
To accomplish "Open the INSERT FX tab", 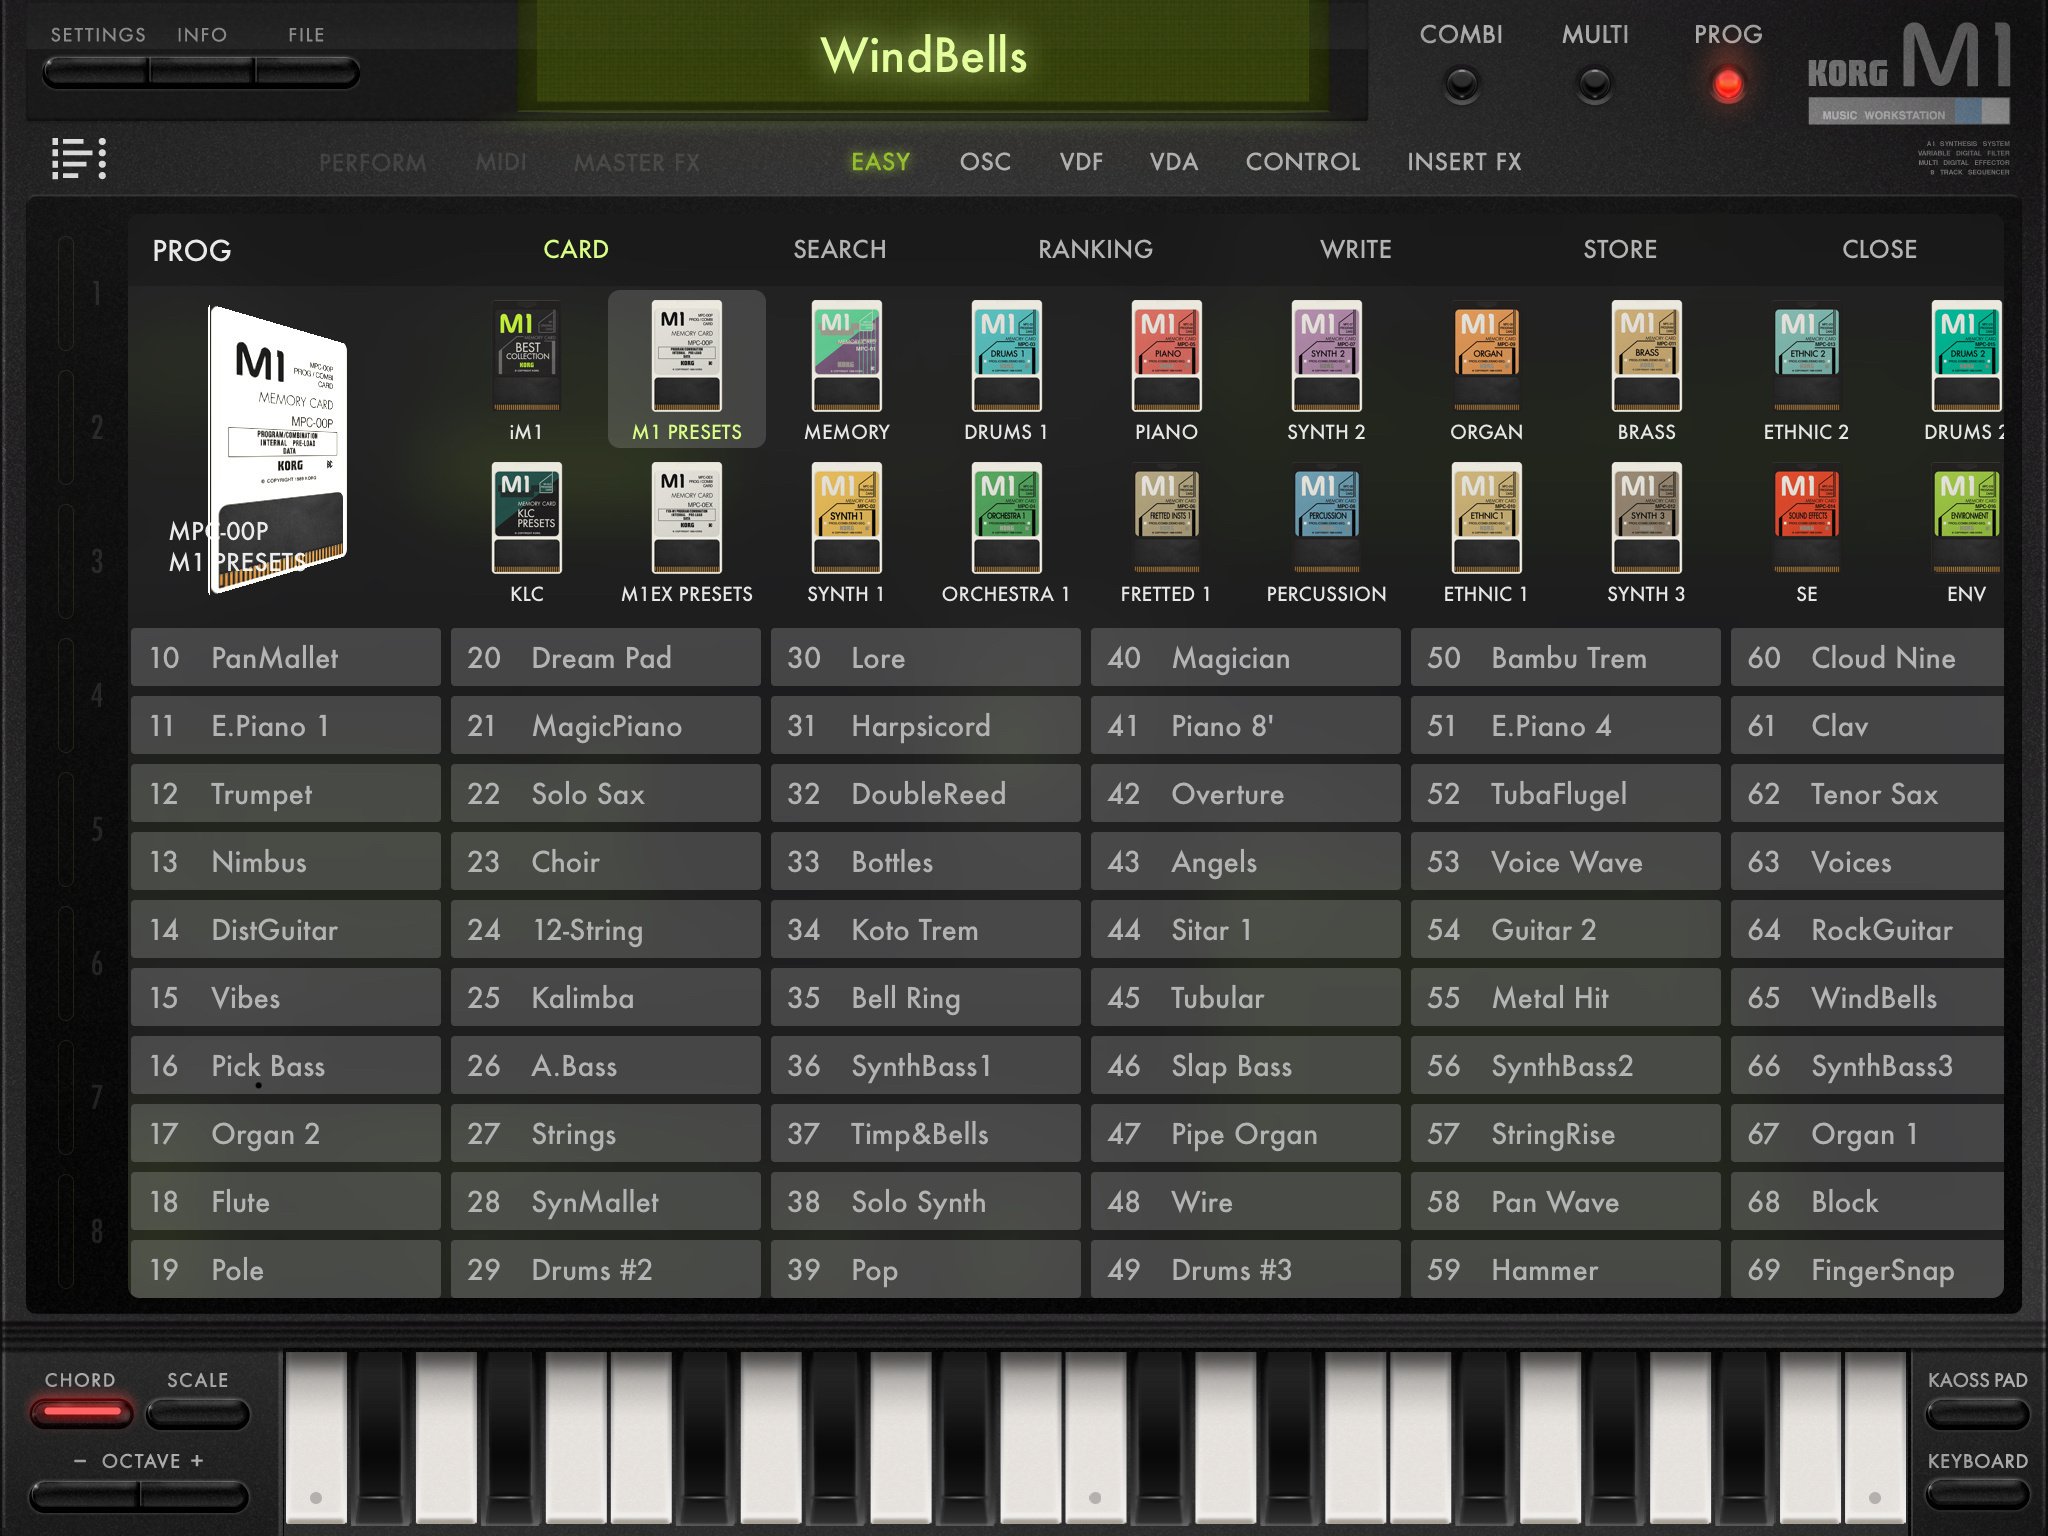I will point(1464,162).
